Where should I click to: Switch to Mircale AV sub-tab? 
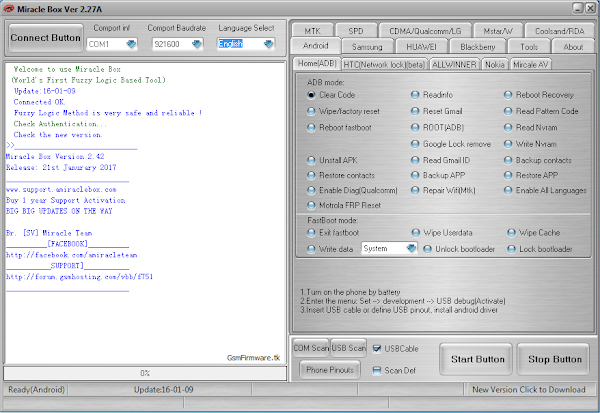pyautogui.click(x=530, y=65)
